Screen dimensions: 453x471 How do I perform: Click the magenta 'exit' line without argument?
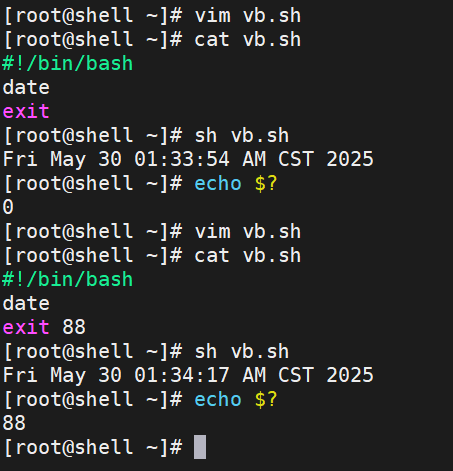[26, 112]
